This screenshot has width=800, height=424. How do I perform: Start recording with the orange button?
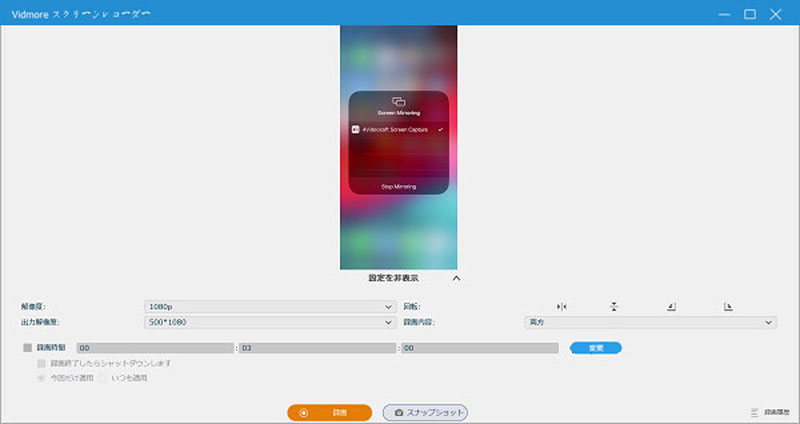tap(330, 413)
